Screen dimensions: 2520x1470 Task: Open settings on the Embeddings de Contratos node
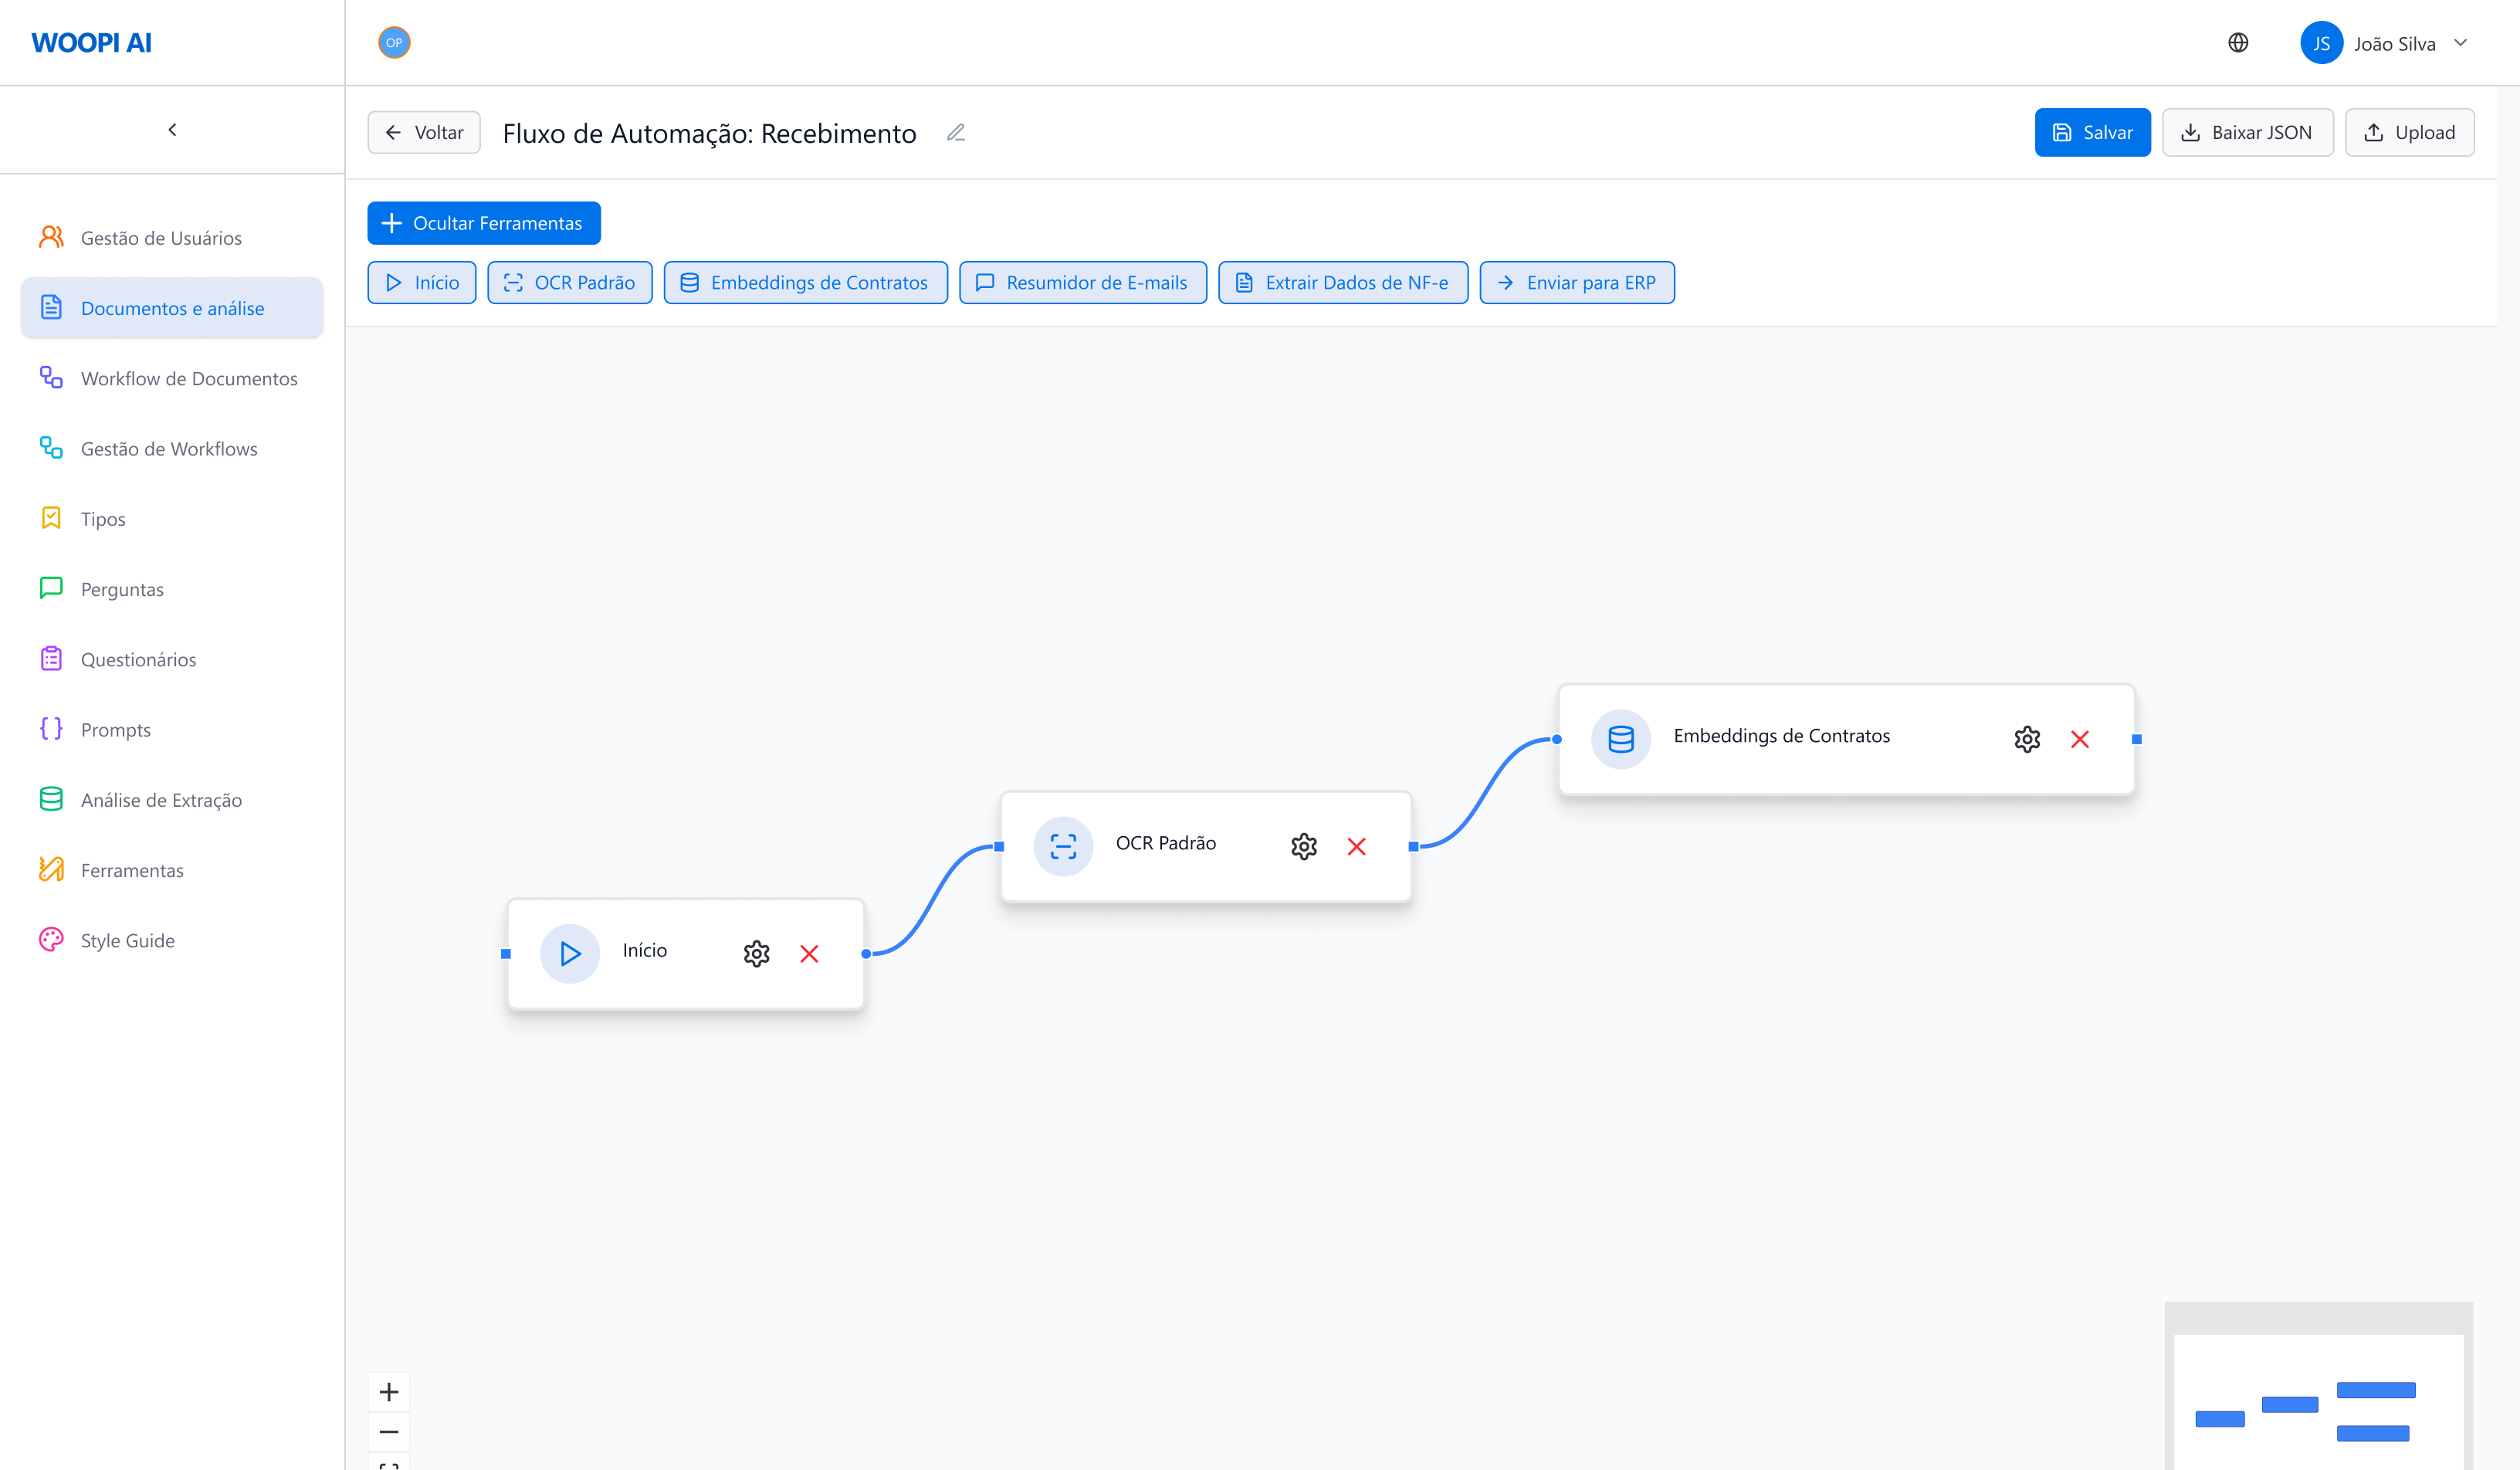pyautogui.click(x=2026, y=738)
